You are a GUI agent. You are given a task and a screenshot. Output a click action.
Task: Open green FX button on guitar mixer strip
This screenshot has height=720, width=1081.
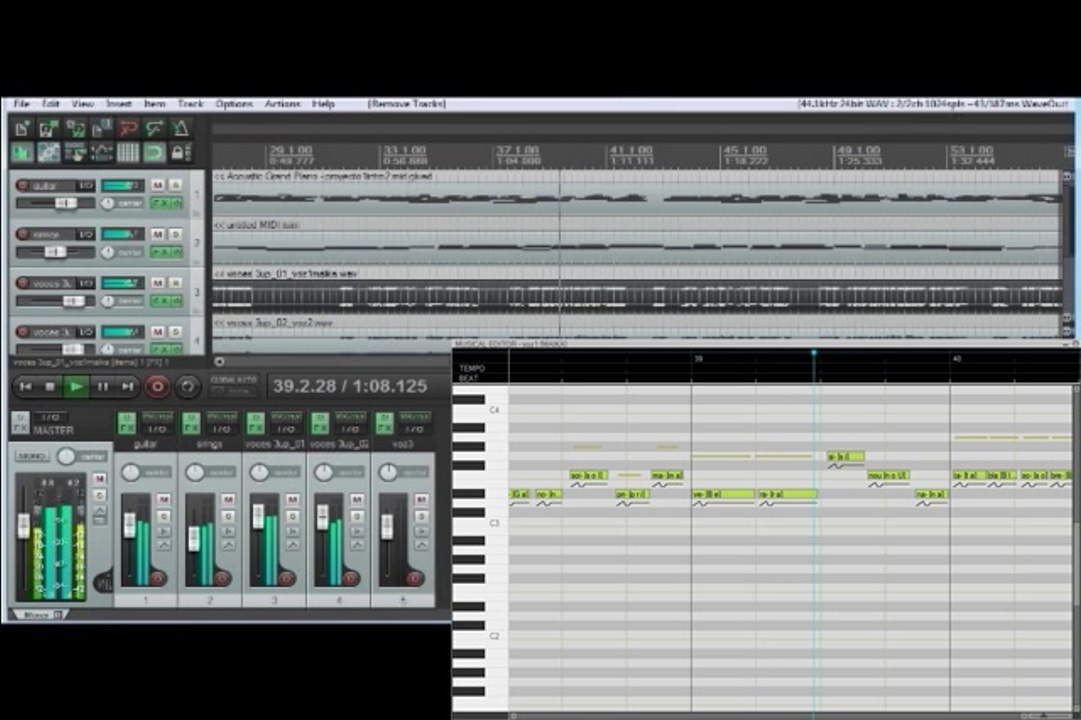tap(126, 423)
